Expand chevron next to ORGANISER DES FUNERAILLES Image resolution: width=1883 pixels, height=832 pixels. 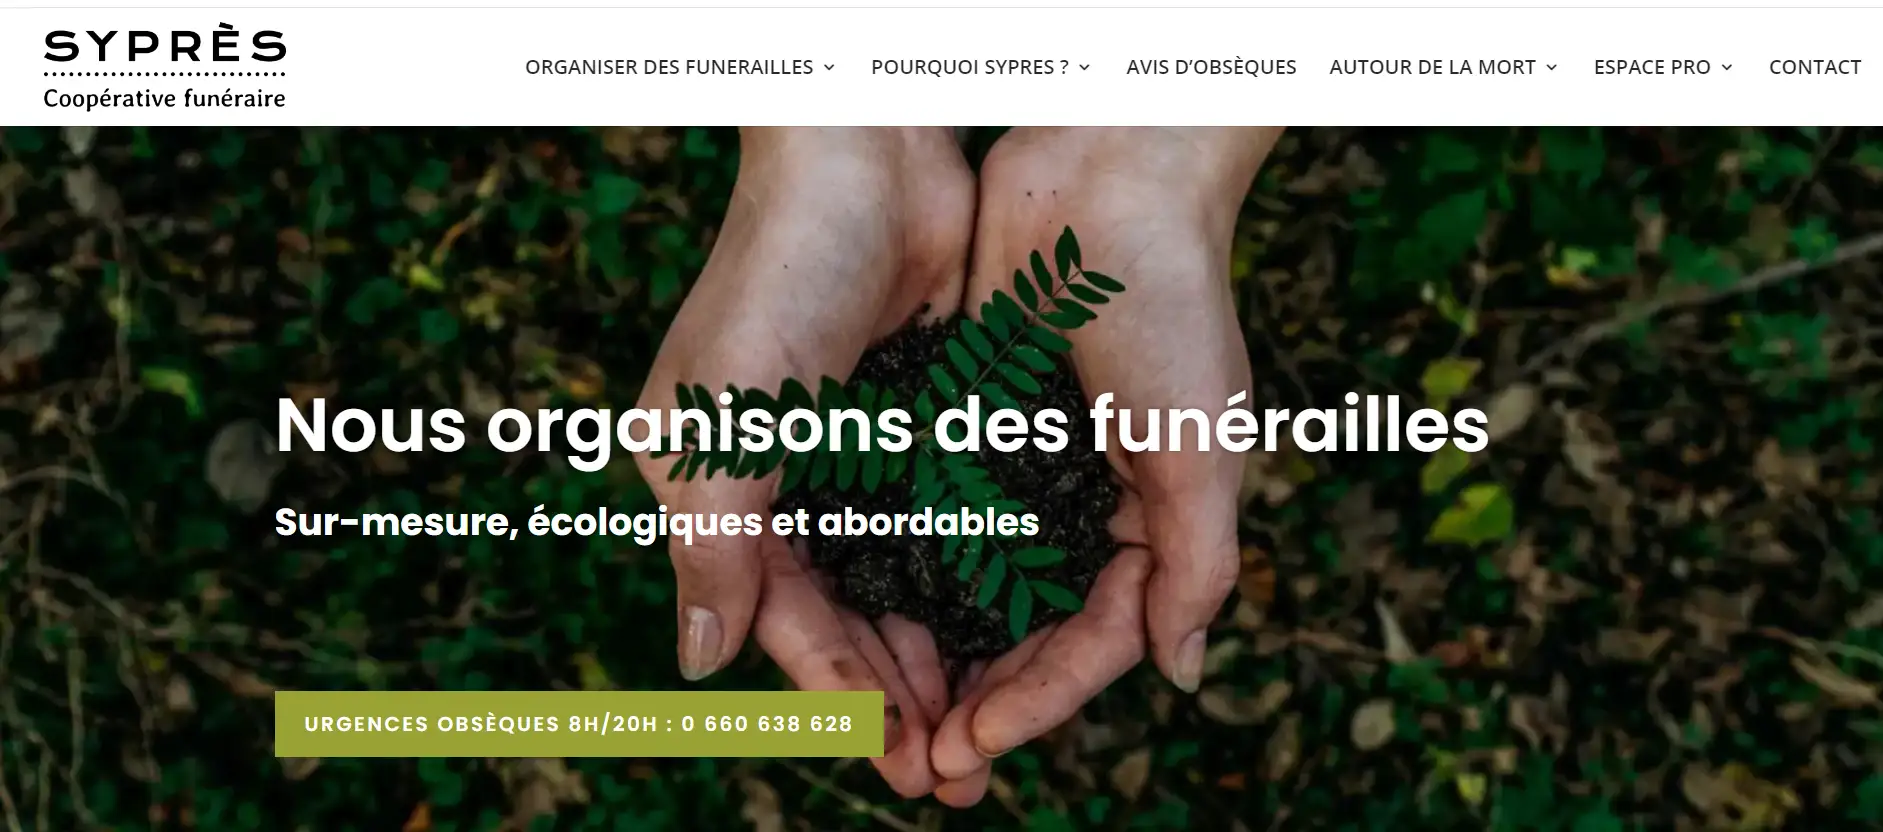click(829, 68)
